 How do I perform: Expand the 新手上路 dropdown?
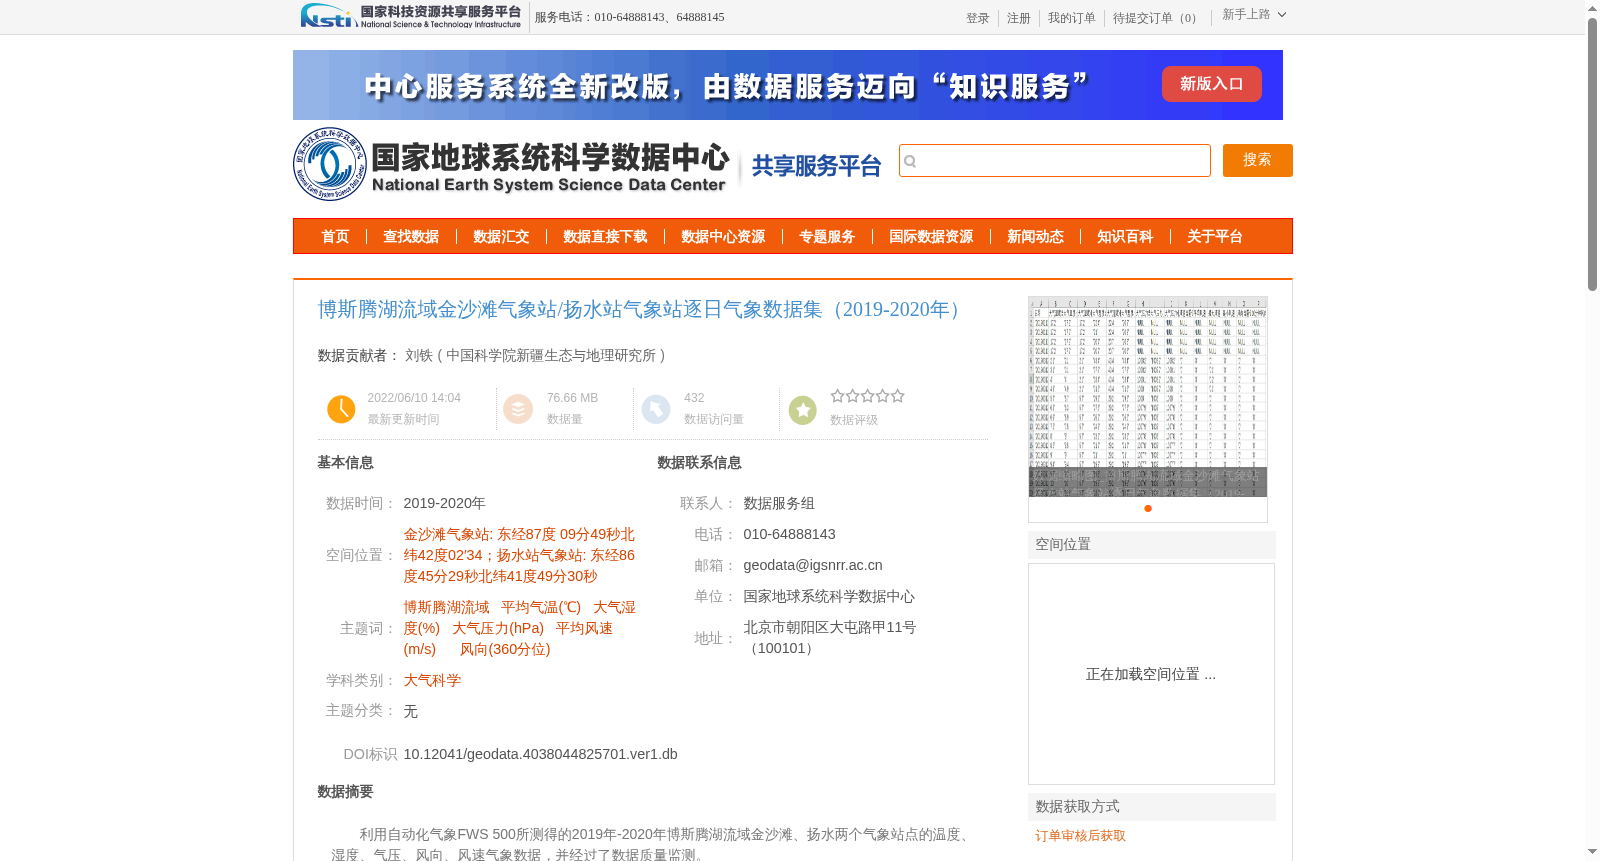[1254, 14]
